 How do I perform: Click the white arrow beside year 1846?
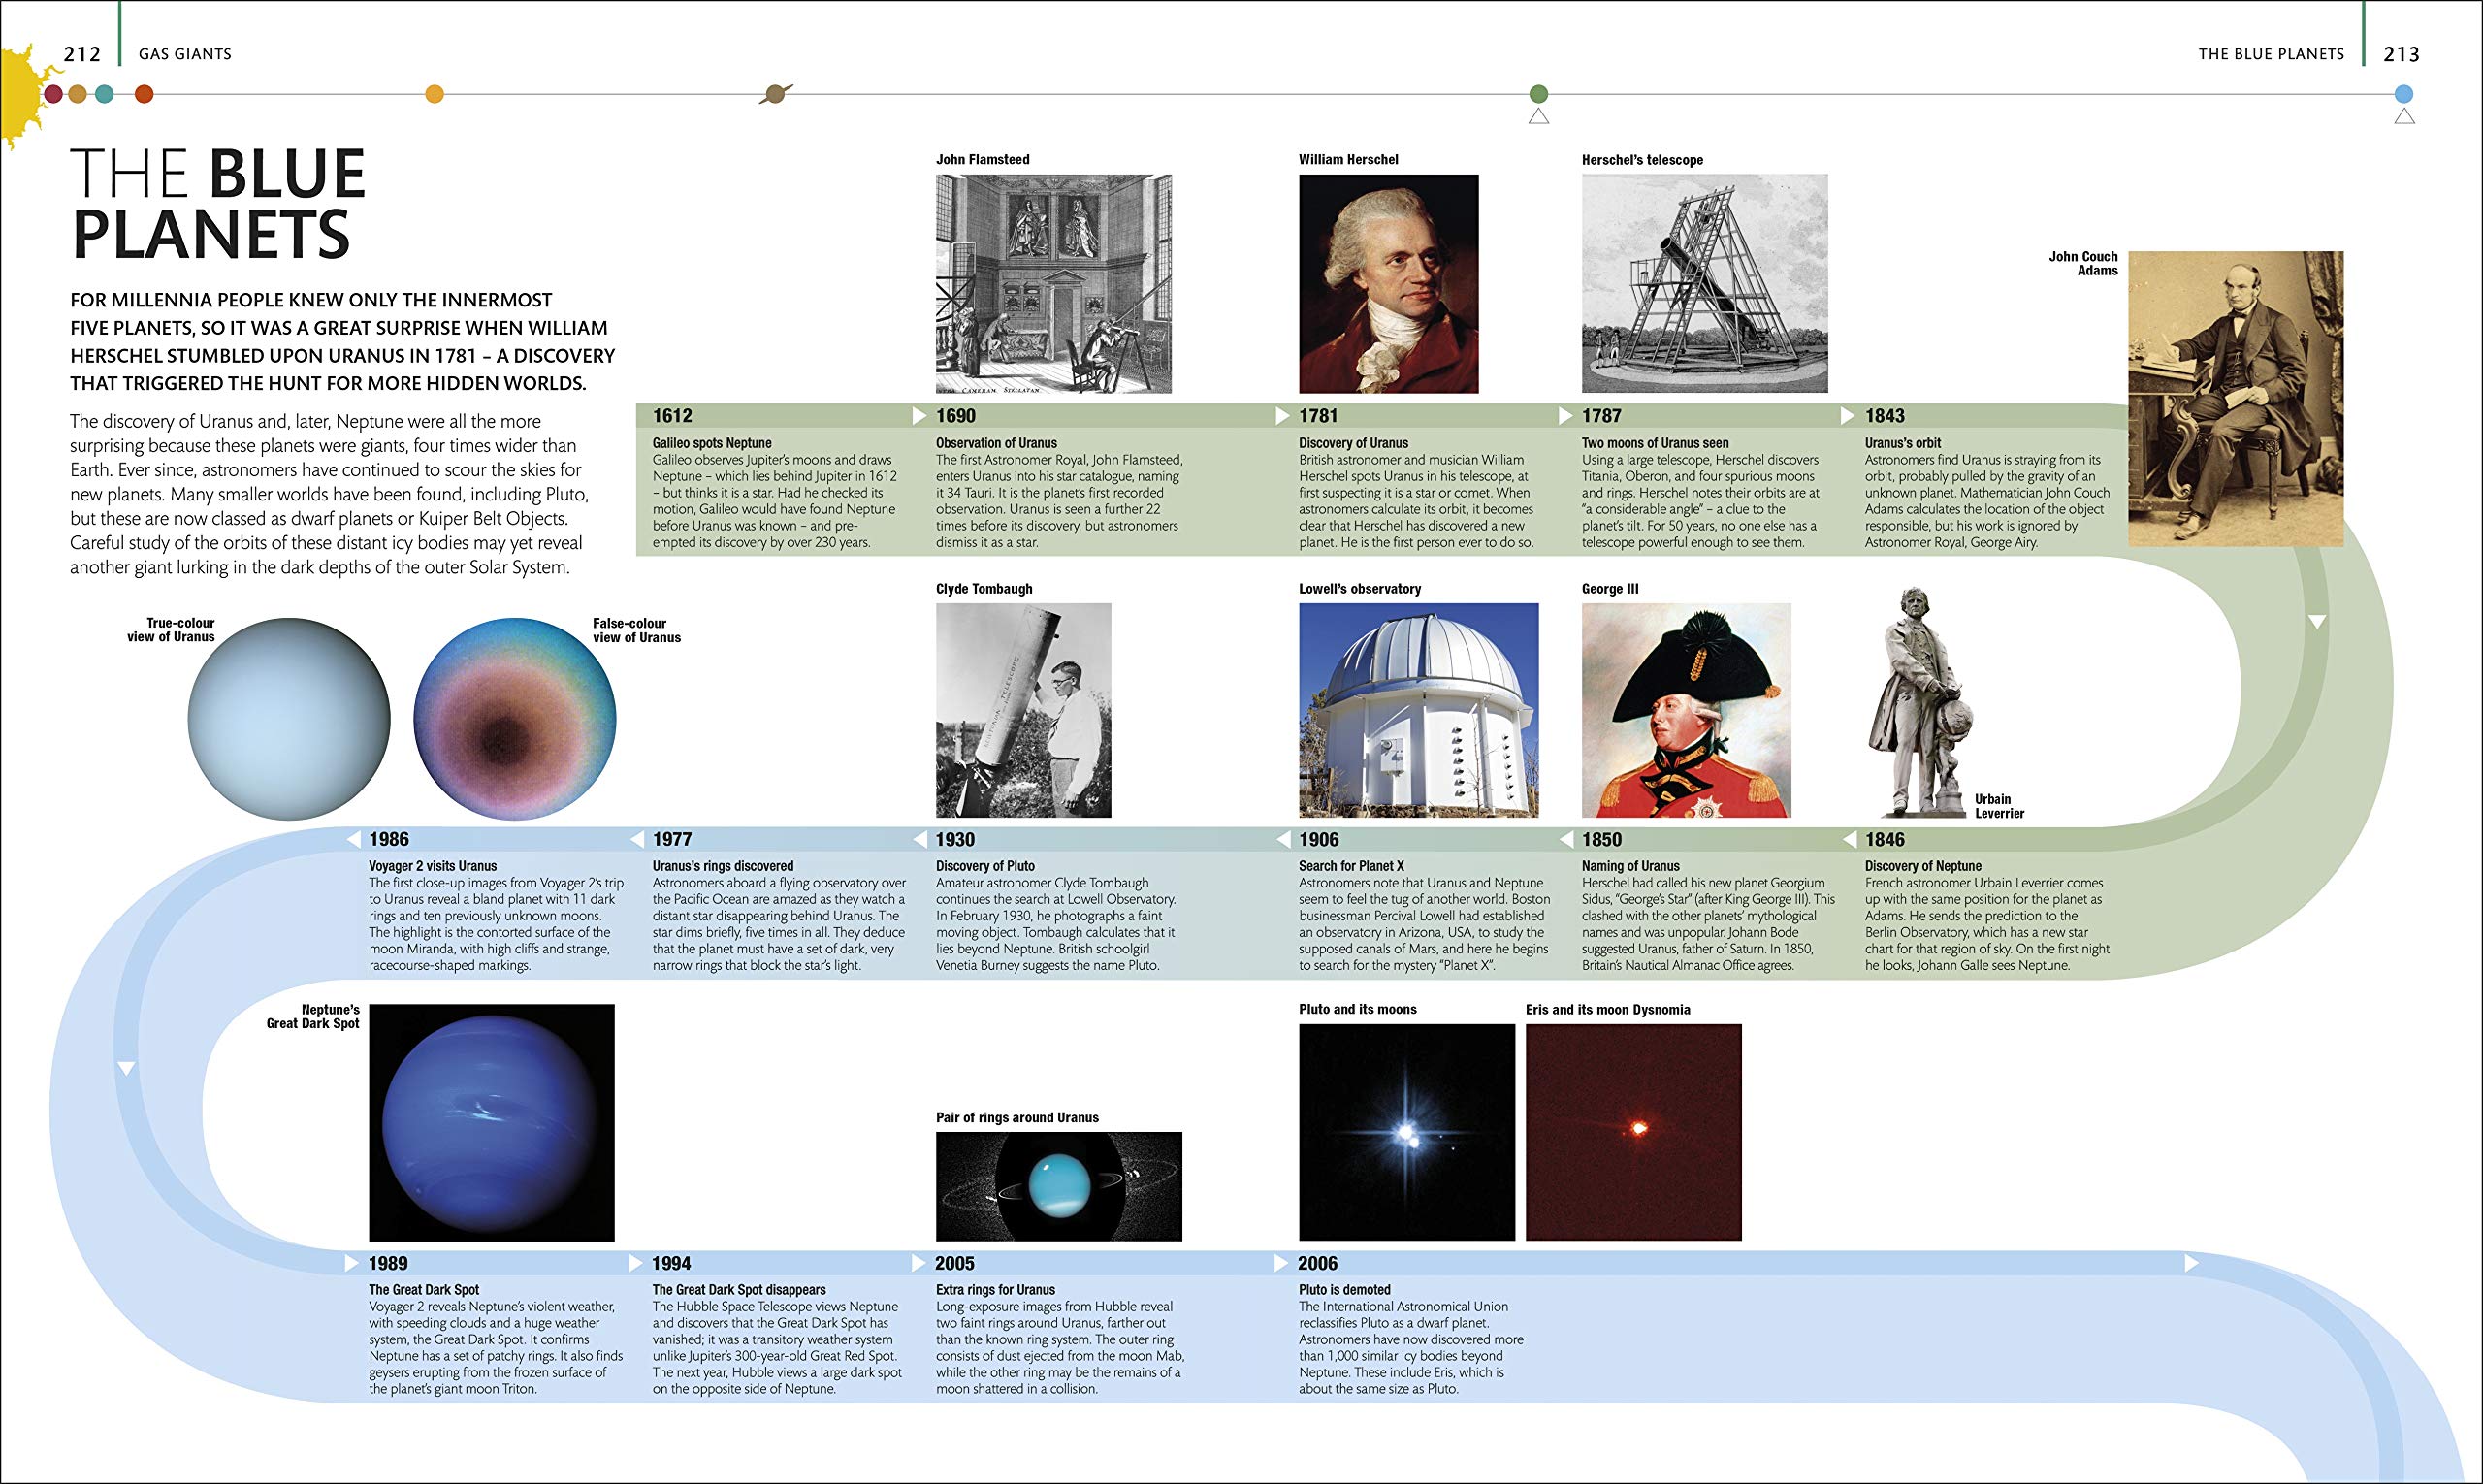(x=1849, y=839)
